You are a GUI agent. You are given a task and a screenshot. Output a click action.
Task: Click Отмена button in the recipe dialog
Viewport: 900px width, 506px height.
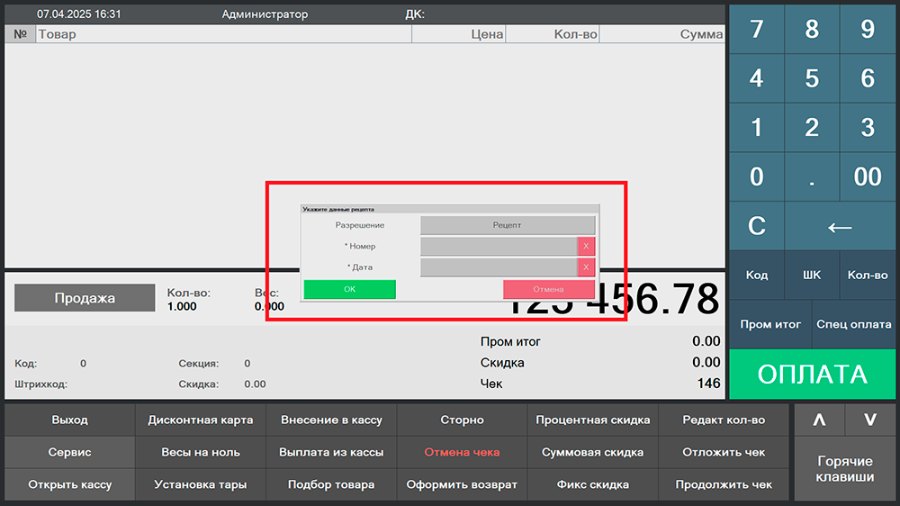click(x=548, y=289)
